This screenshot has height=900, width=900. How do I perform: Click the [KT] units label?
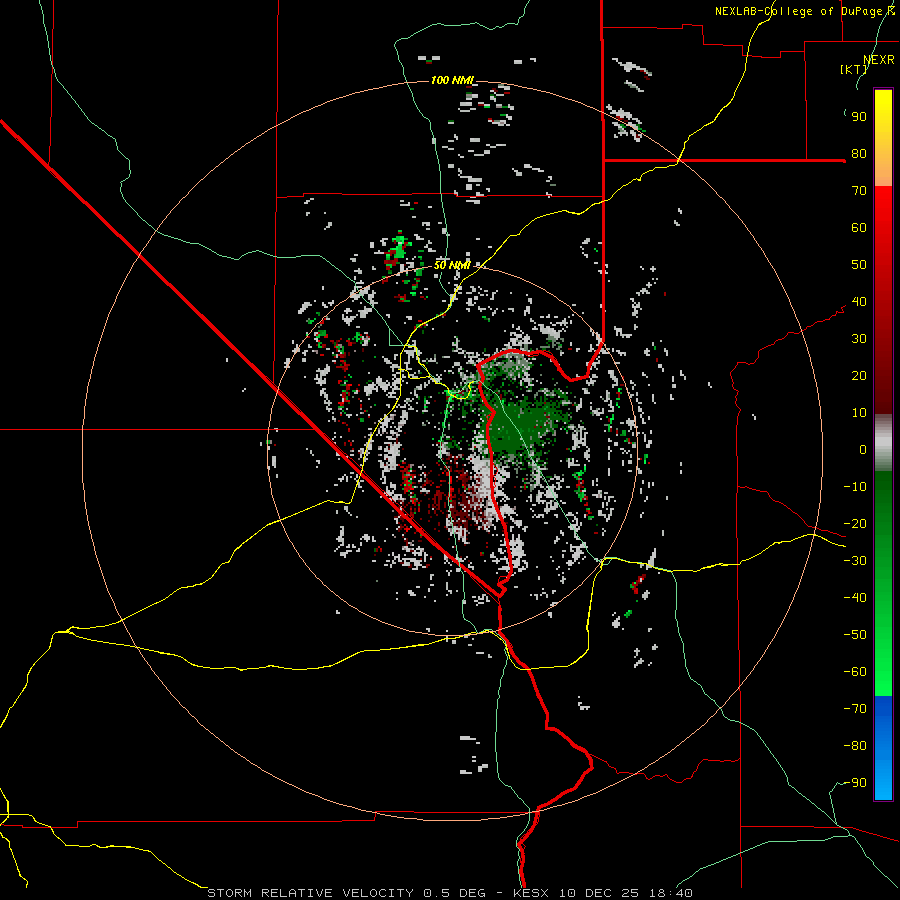(x=853, y=69)
